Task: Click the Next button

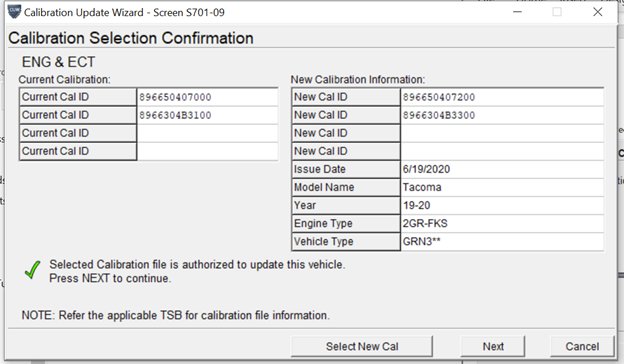Action: coord(493,346)
